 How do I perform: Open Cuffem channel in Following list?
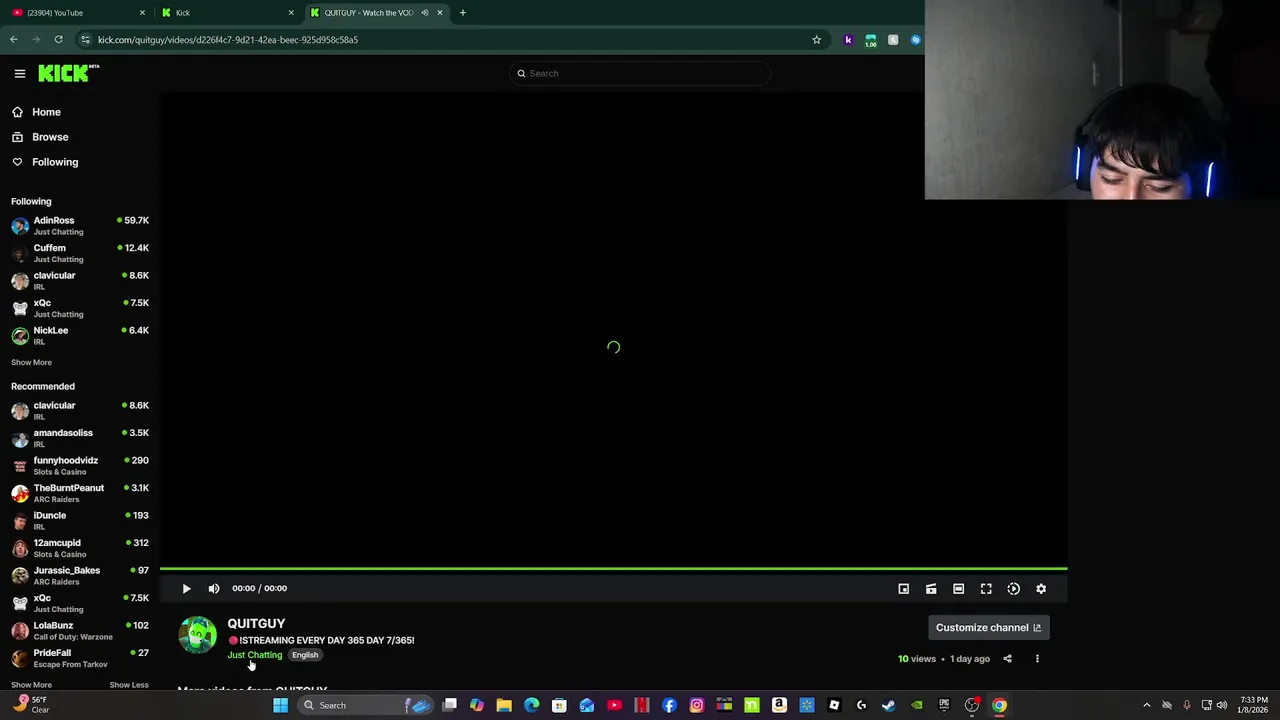pyautogui.click(x=80, y=253)
